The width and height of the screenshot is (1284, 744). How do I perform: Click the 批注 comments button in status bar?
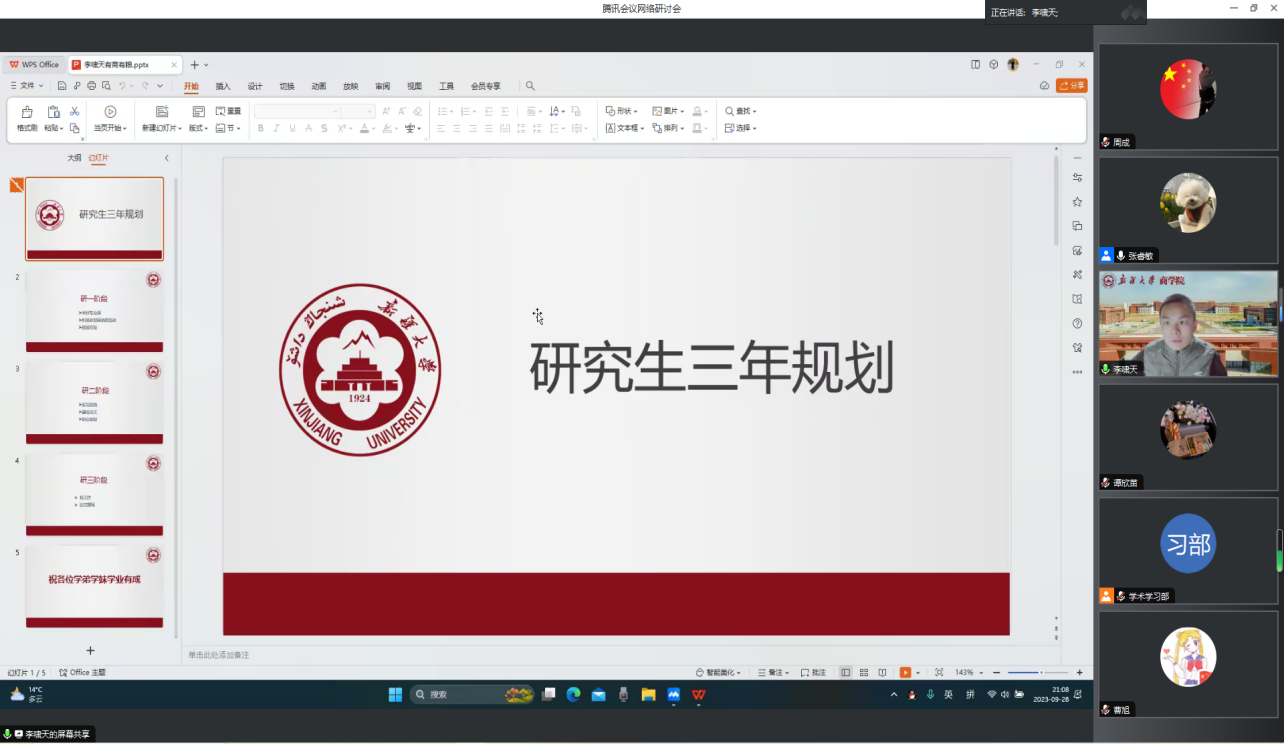[x=813, y=673]
